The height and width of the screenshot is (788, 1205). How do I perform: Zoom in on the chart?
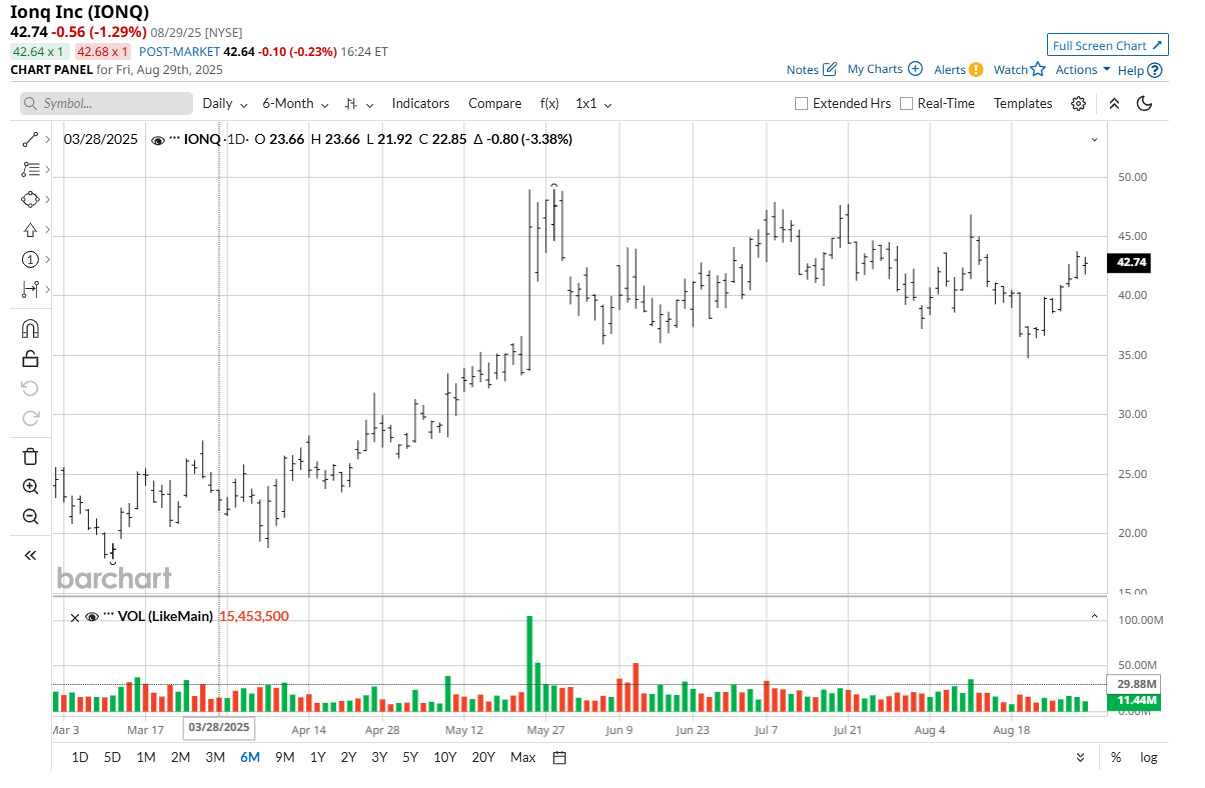pos(30,487)
